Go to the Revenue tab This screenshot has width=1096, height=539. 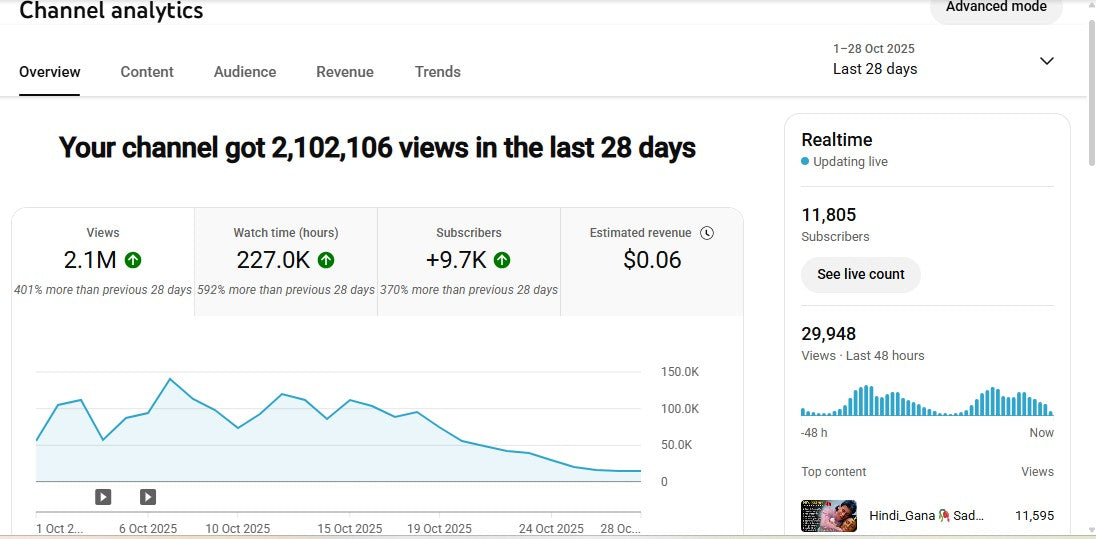coord(345,72)
